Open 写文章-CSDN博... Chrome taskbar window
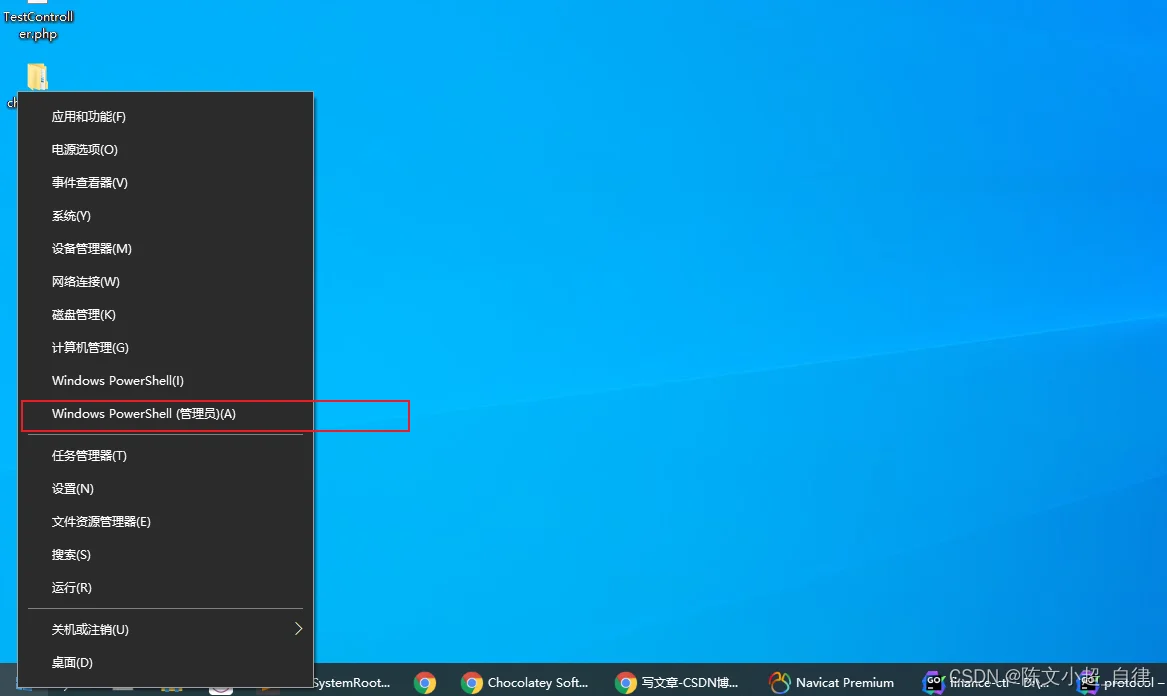1167x696 pixels. 677,683
